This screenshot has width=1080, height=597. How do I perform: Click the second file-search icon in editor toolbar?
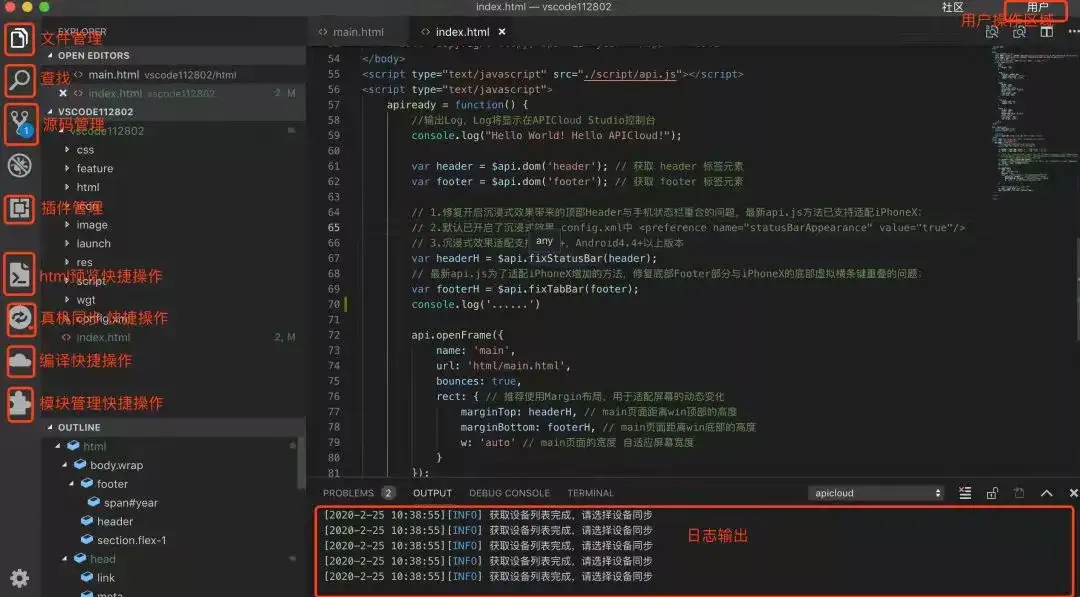click(1020, 32)
